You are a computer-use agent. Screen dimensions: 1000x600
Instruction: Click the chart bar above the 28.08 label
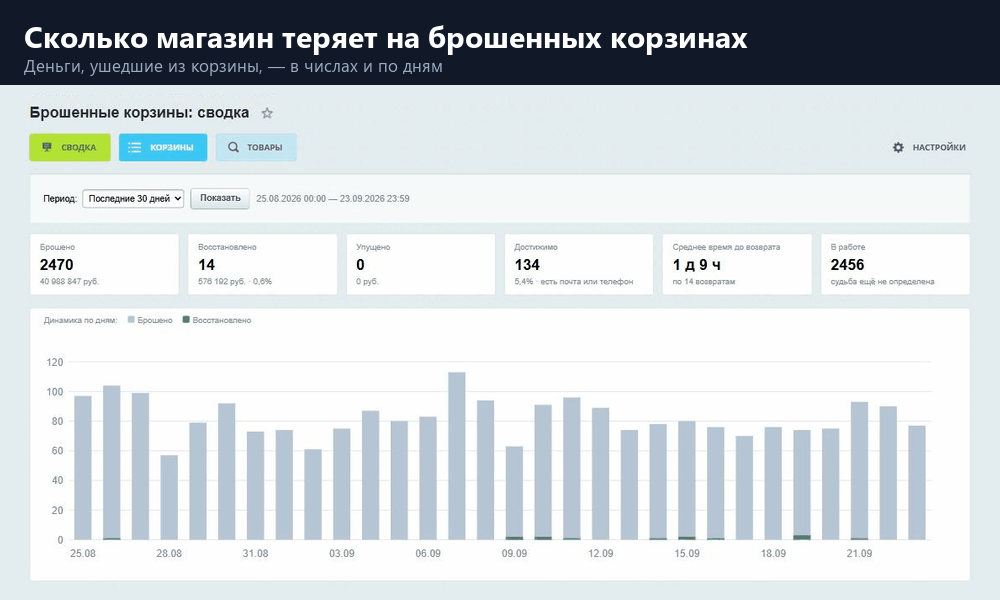click(x=169, y=497)
